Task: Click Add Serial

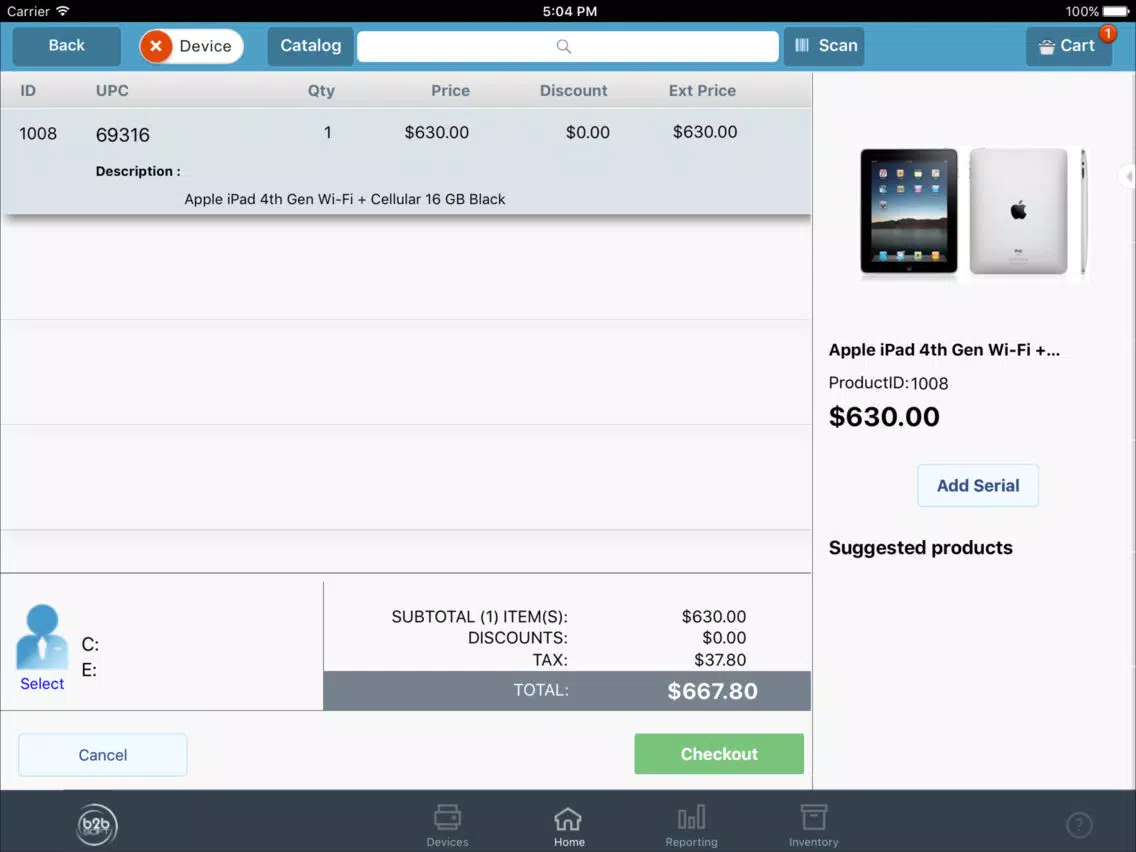Action: click(x=978, y=485)
